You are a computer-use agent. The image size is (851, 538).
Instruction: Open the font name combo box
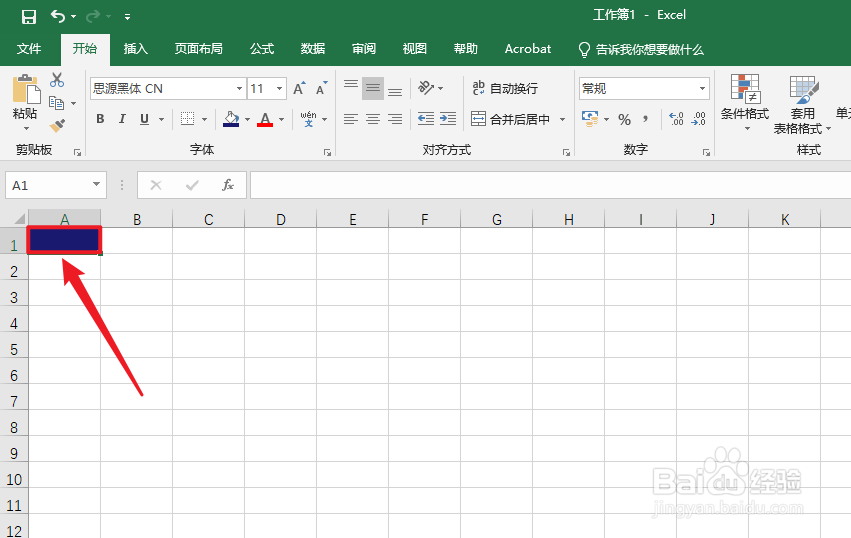point(168,88)
